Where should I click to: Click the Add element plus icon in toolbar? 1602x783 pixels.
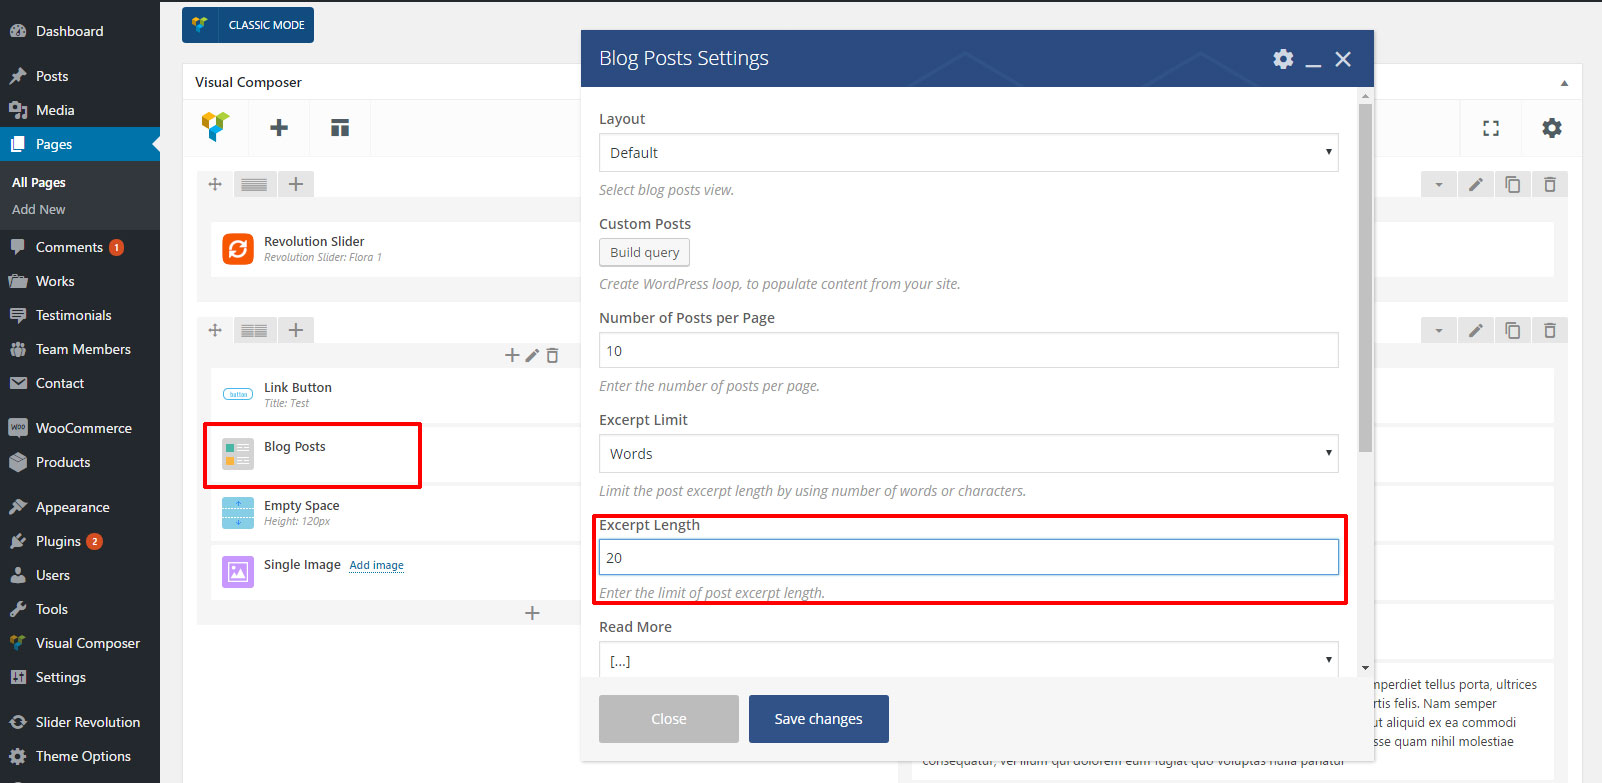(x=279, y=127)
